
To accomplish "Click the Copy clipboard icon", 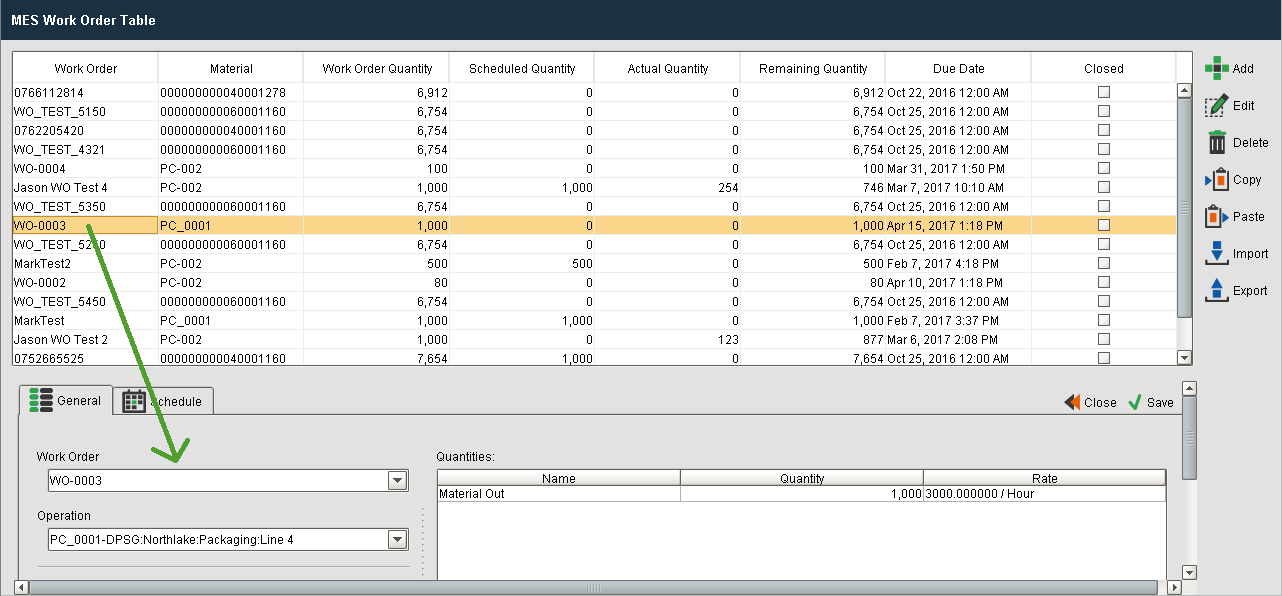I will pyautogui.click(x=1216, y=180).
